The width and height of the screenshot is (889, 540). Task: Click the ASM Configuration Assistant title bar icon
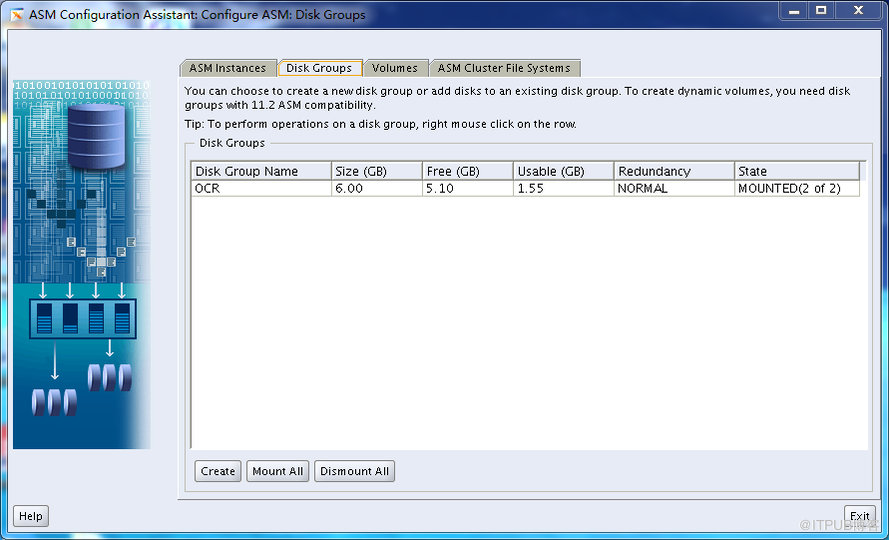coord(17,14)
